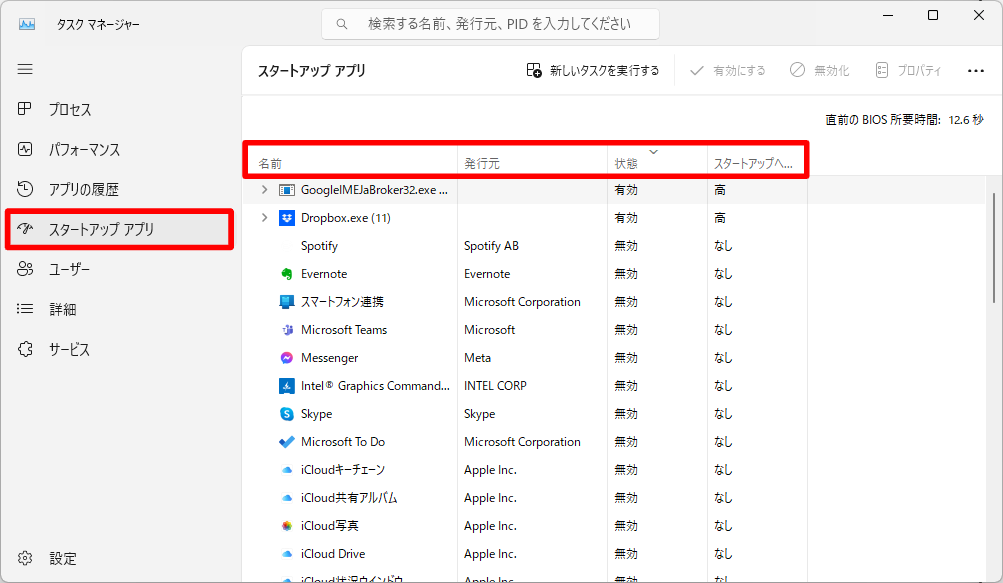Click 有効 status of Dropbox.exe
This screenshot has width=1003, height=583.
(626, 218)
